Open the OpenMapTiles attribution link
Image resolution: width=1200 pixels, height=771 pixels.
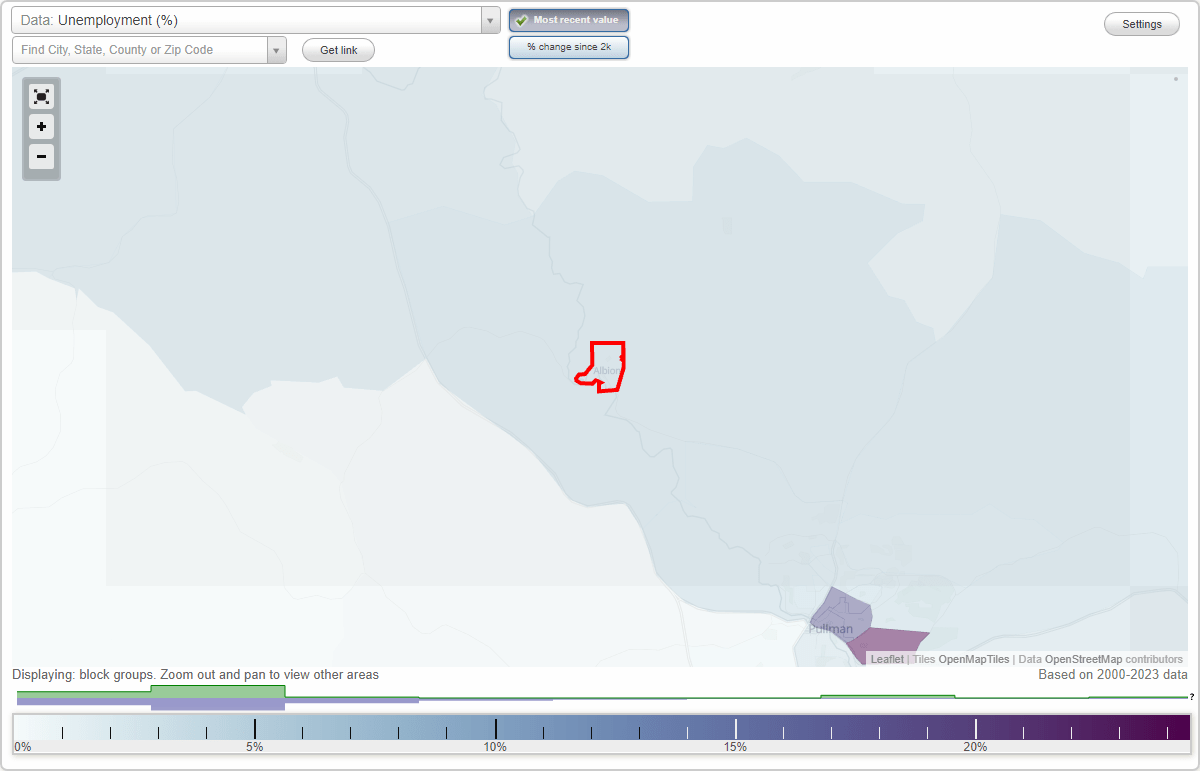[x=974, y=659]
